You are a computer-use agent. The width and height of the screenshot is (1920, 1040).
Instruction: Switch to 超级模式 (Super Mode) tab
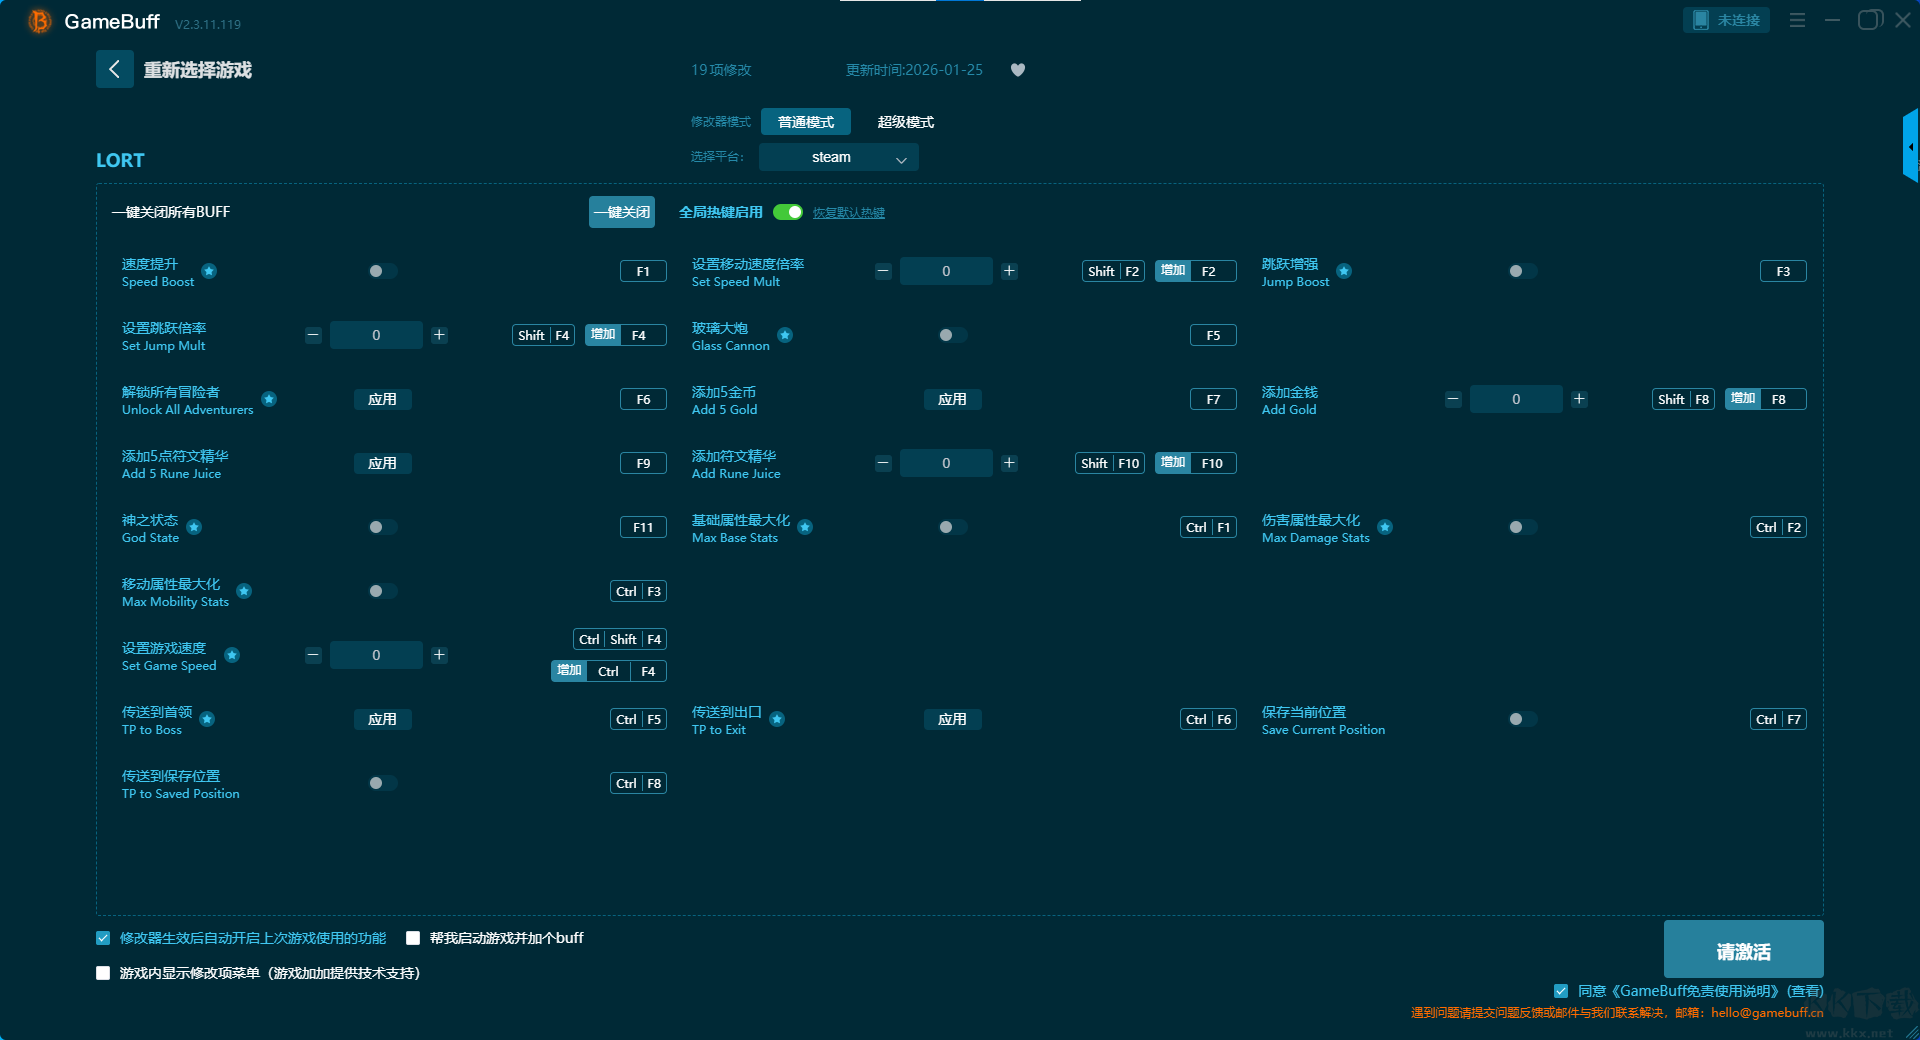click(905, 122)
